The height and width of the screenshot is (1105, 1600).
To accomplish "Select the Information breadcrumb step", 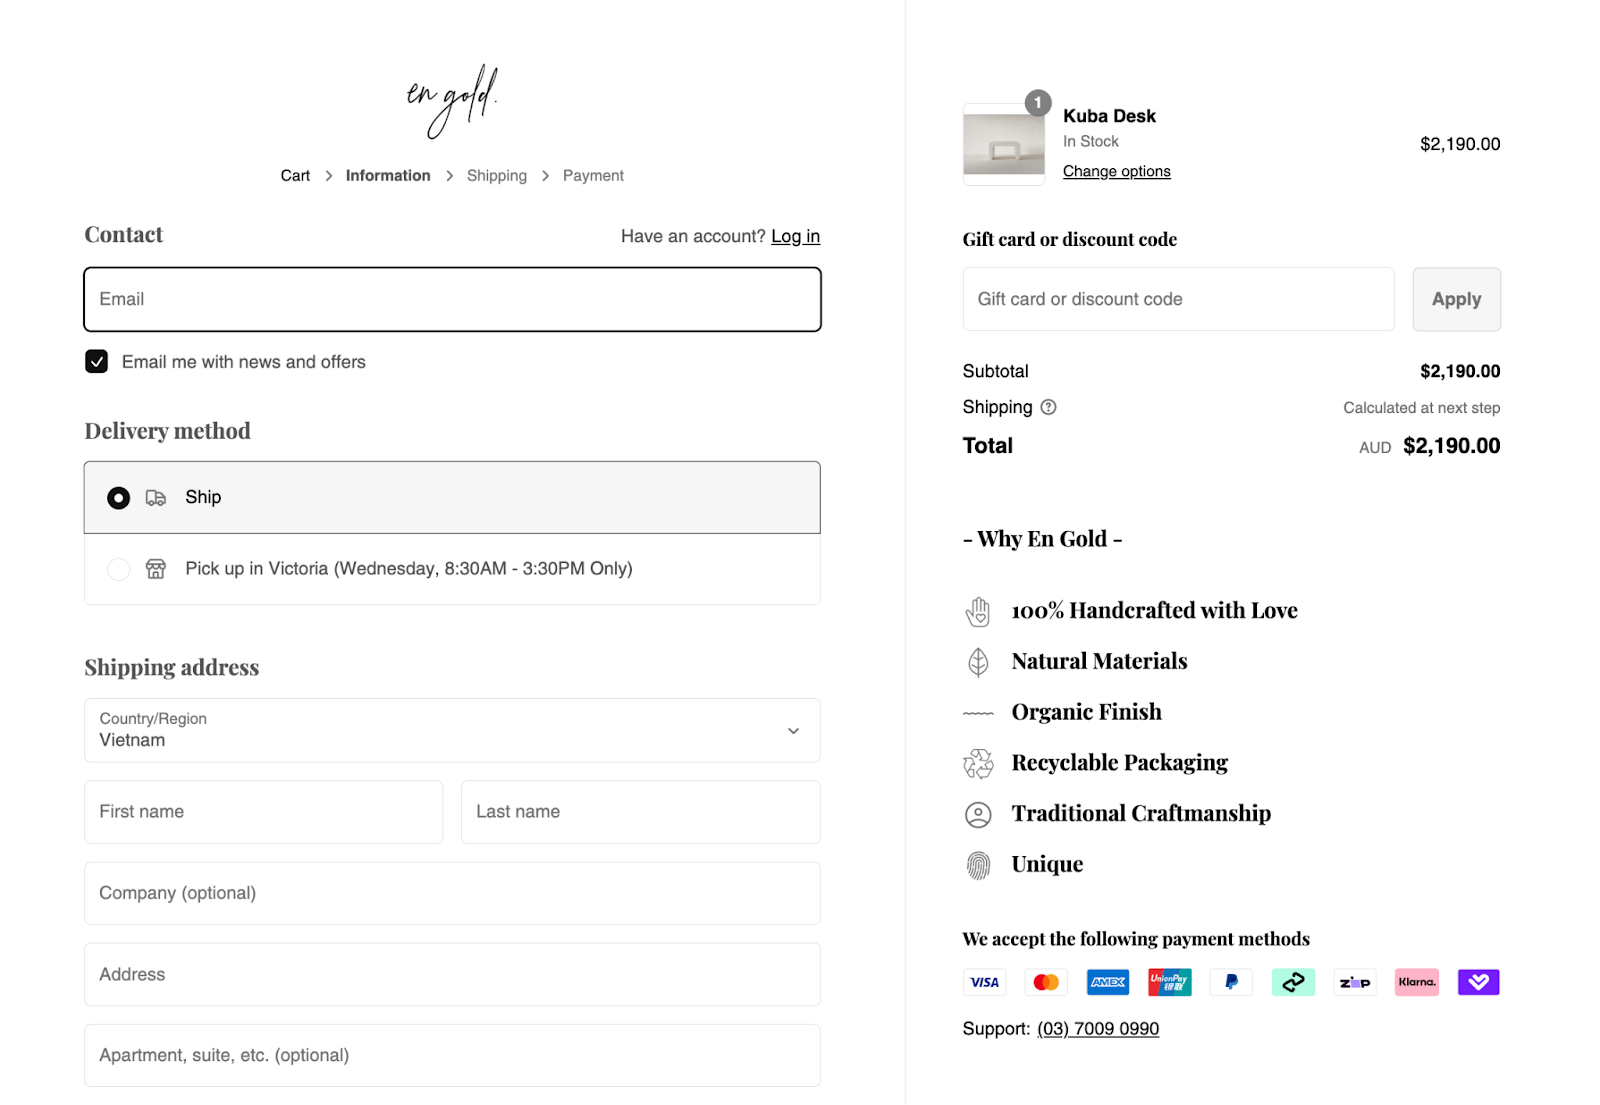I will click(x=388, y=175).
